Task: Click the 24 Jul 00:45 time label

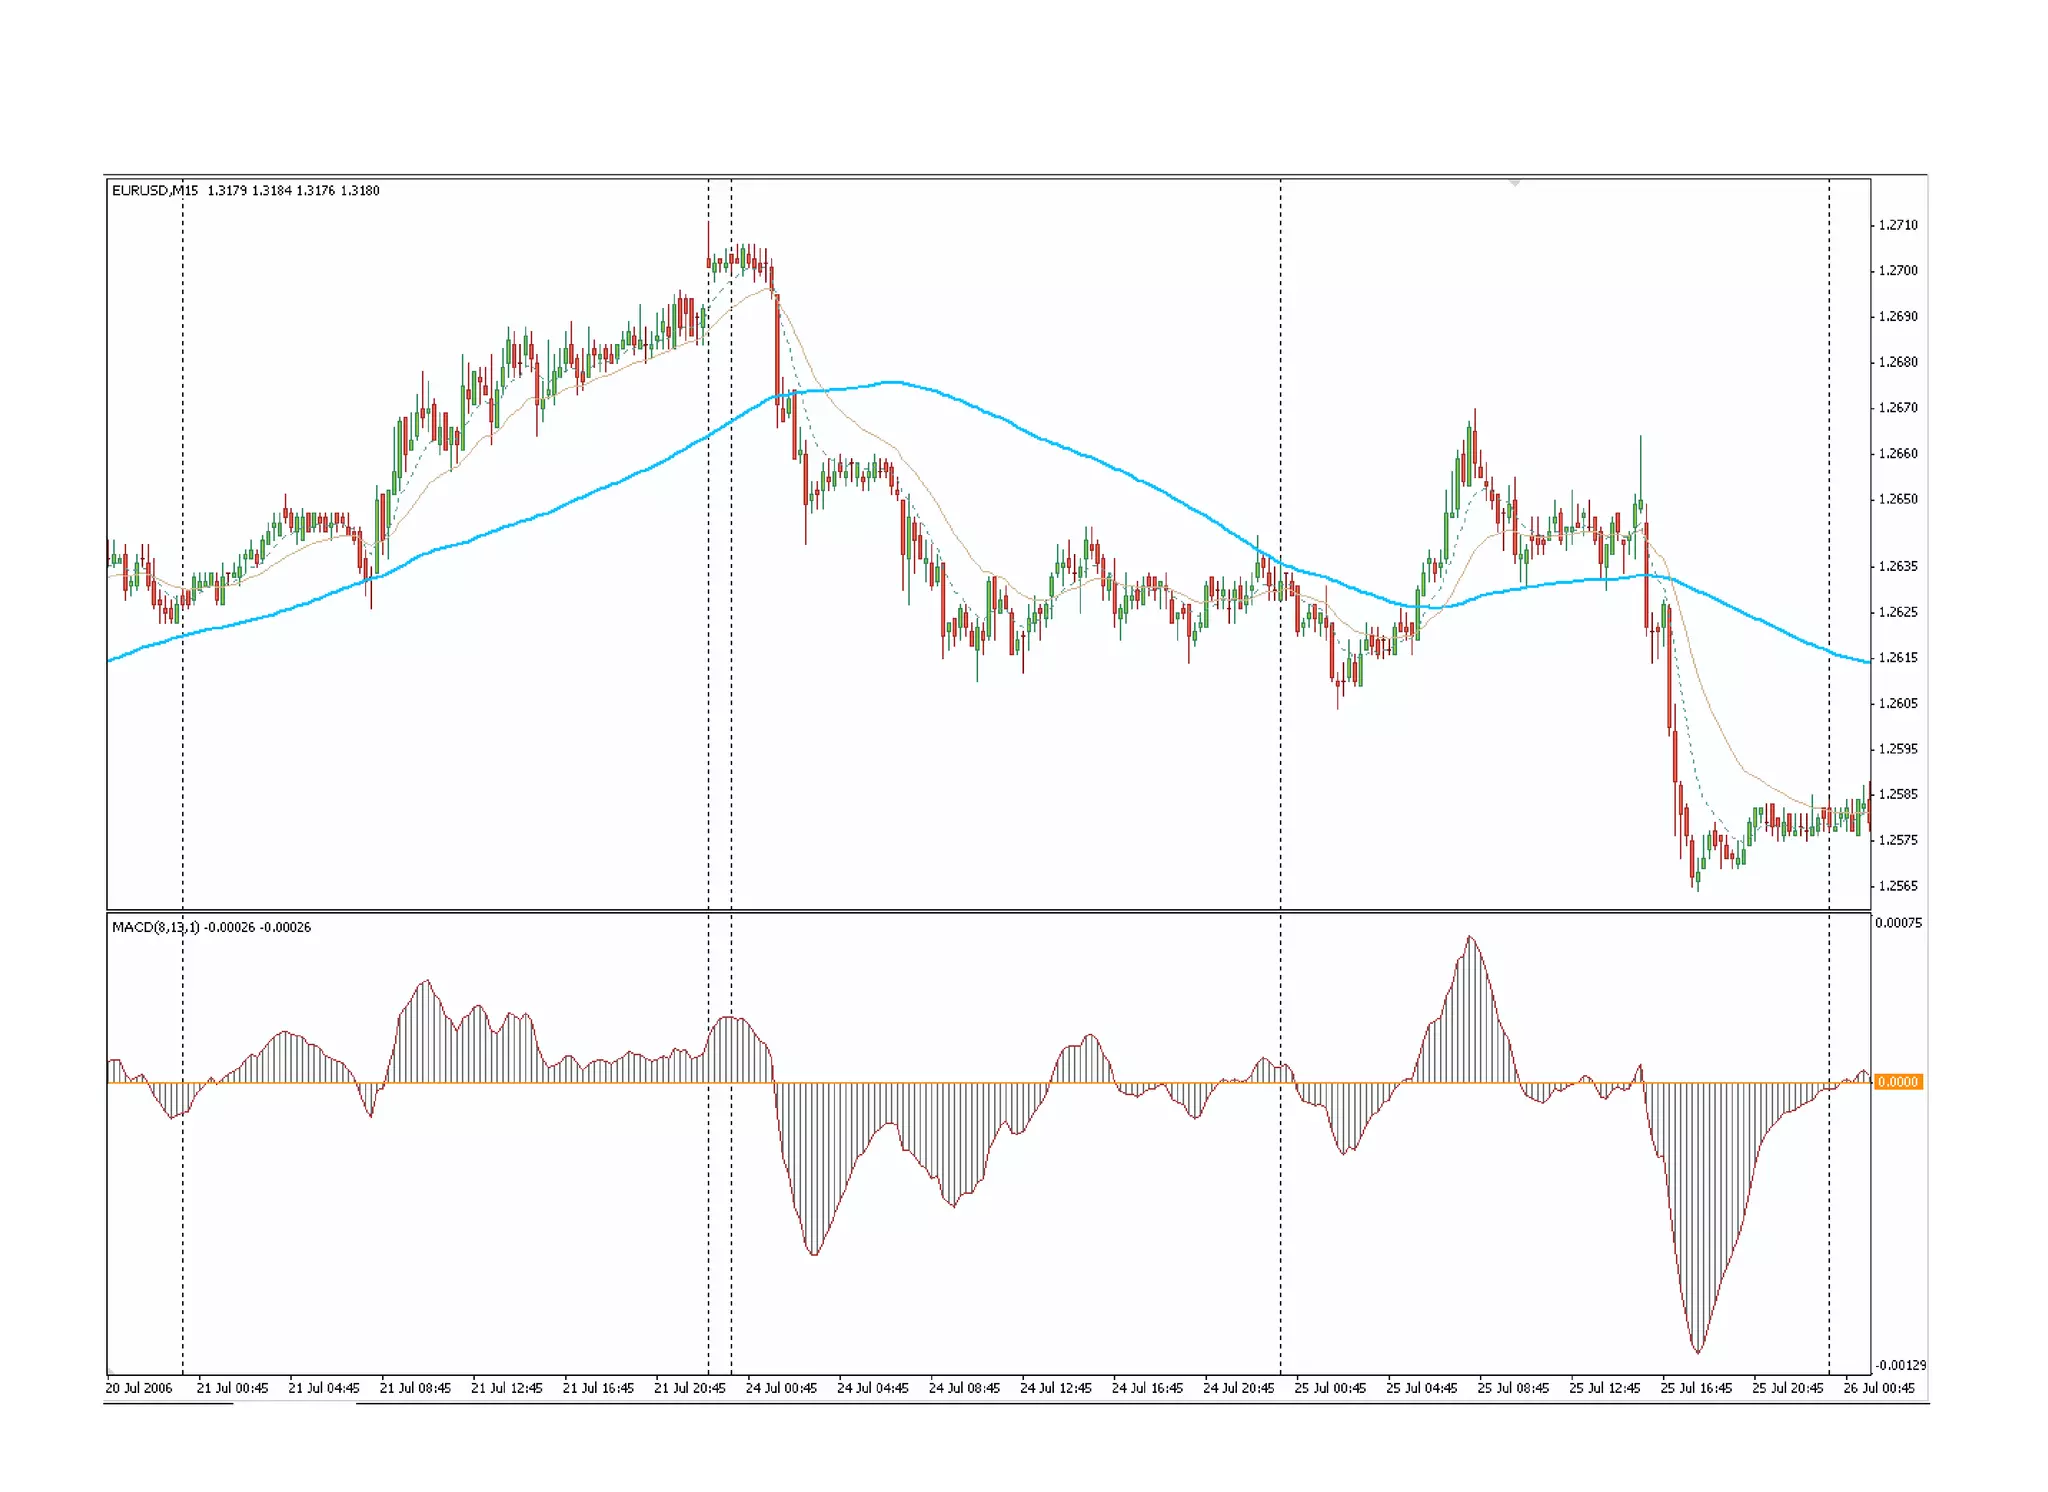Action: pyautogui.click(x=781, y=1388)
